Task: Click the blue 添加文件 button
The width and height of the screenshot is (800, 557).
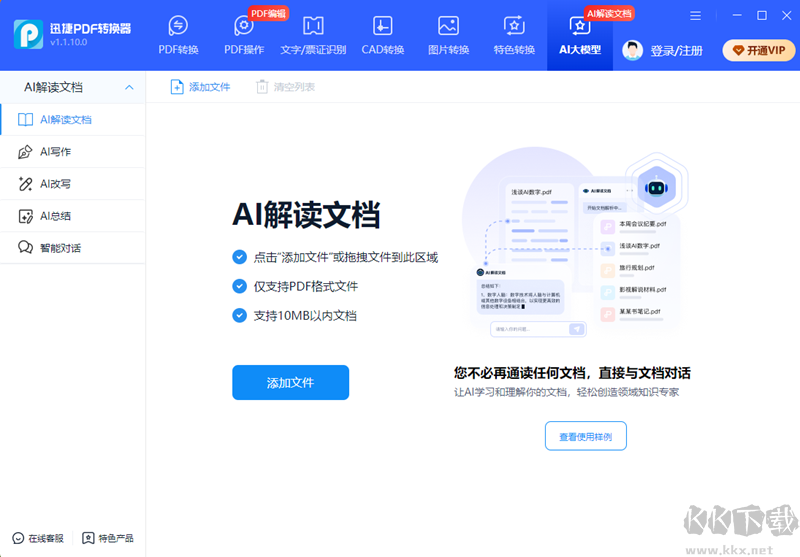Action: coord(290,382)
